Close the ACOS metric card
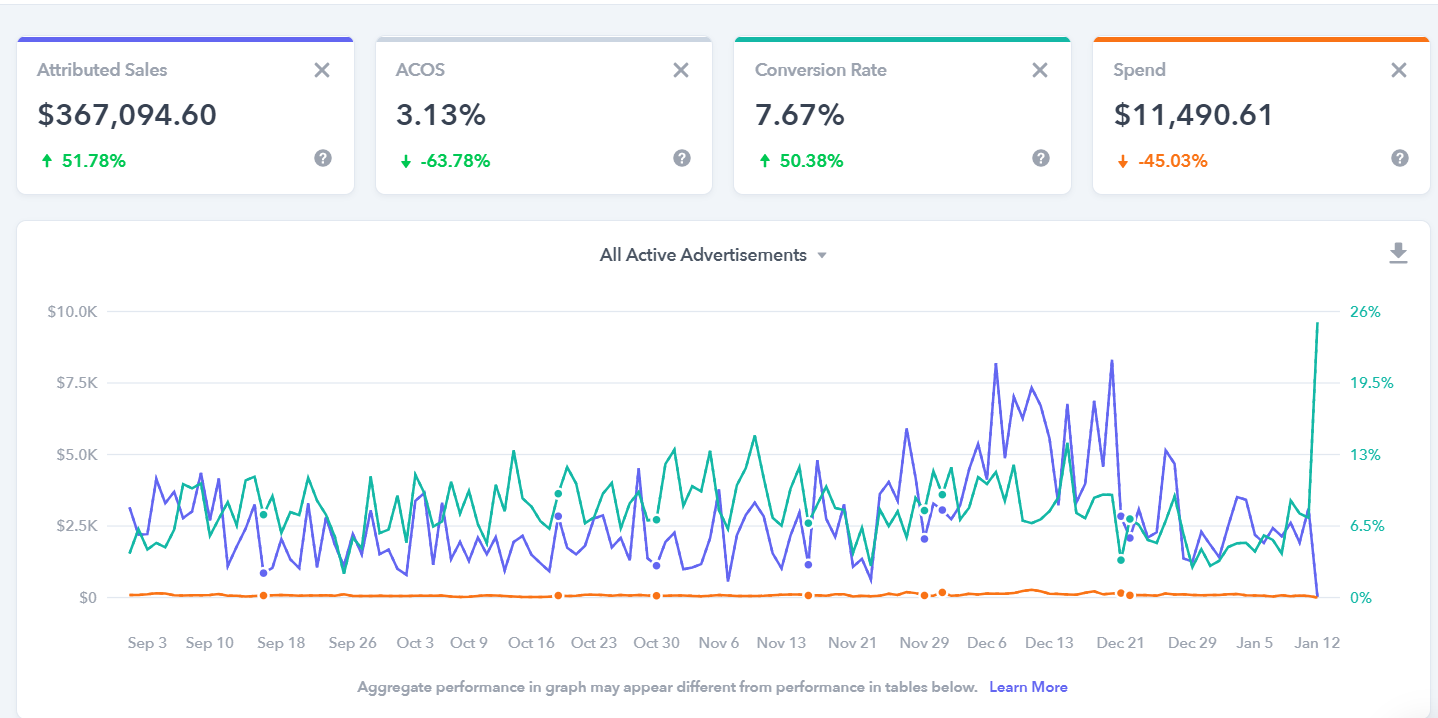1438x718 pixels. coord(681,70)
